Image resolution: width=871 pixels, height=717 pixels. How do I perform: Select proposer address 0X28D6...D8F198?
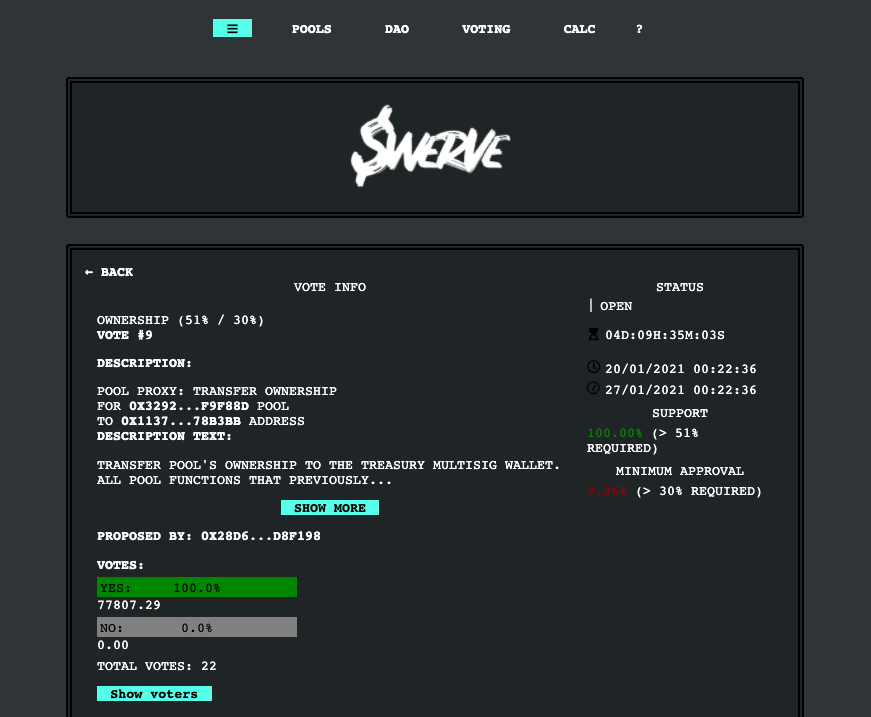point(261,537)
